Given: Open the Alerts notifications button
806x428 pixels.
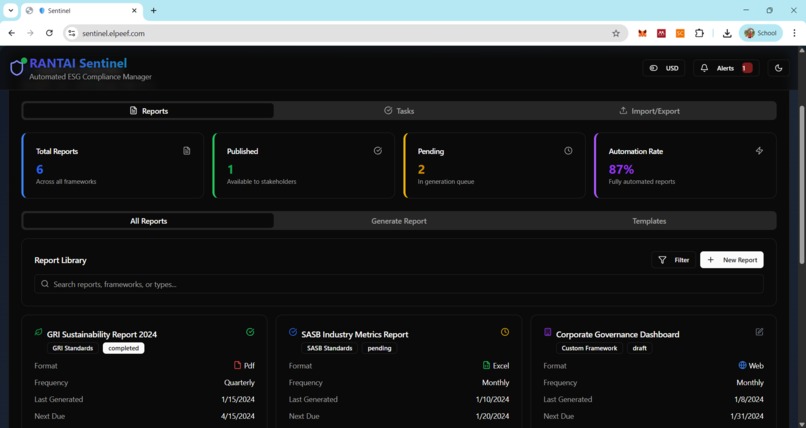Looking at the screenshot, I should tap(728, 68).
